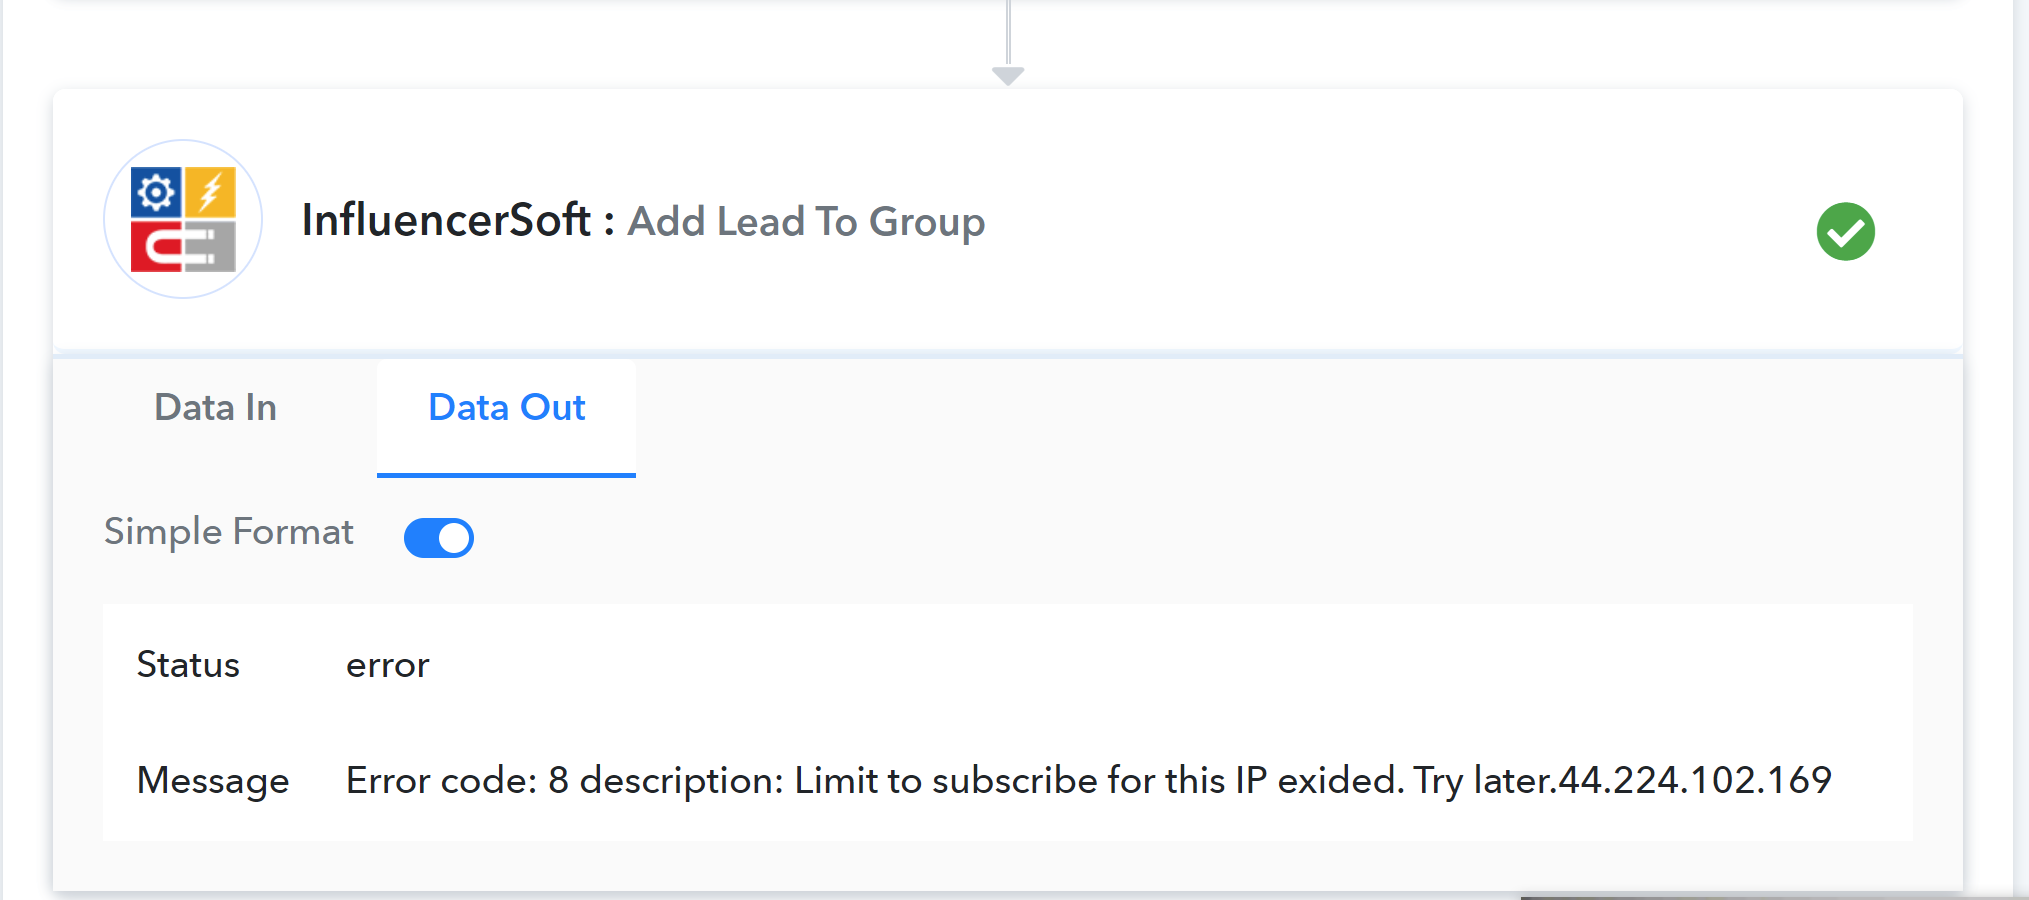2029x900 pixels.
Task: Click the 'Error code: 8' message text
Action: pyautogui.click(x=456, y=781)
